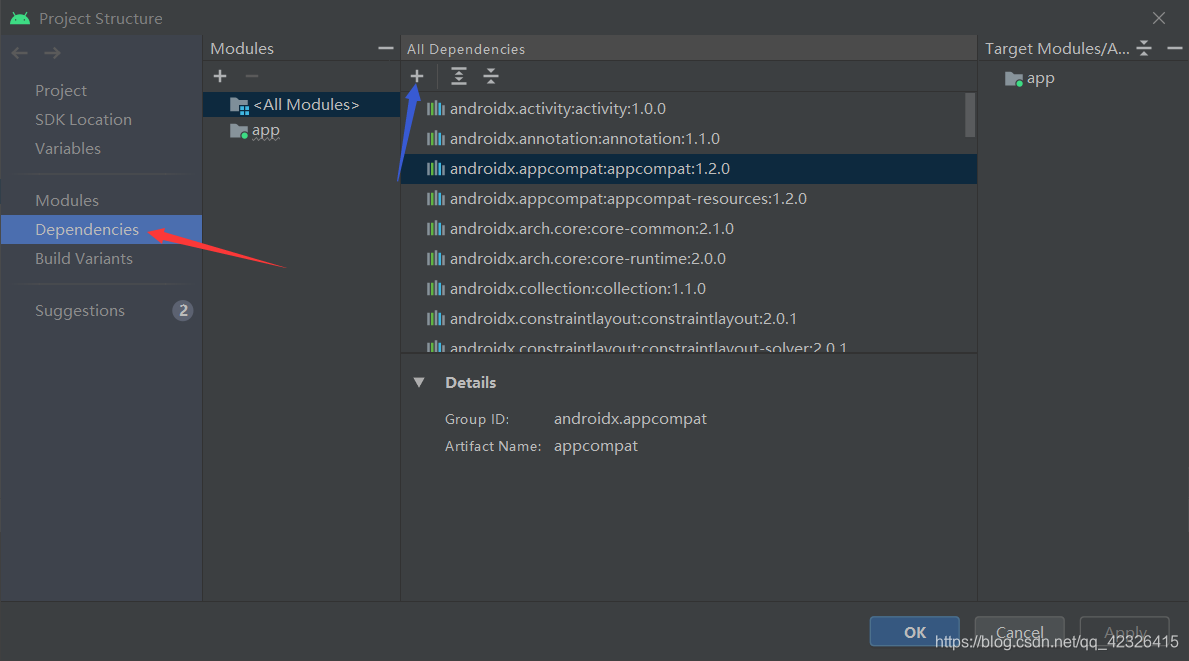This screenshot has height=661, width=1189.
Task: Collapse Target Modules list icon
Action: (1144, 49)
